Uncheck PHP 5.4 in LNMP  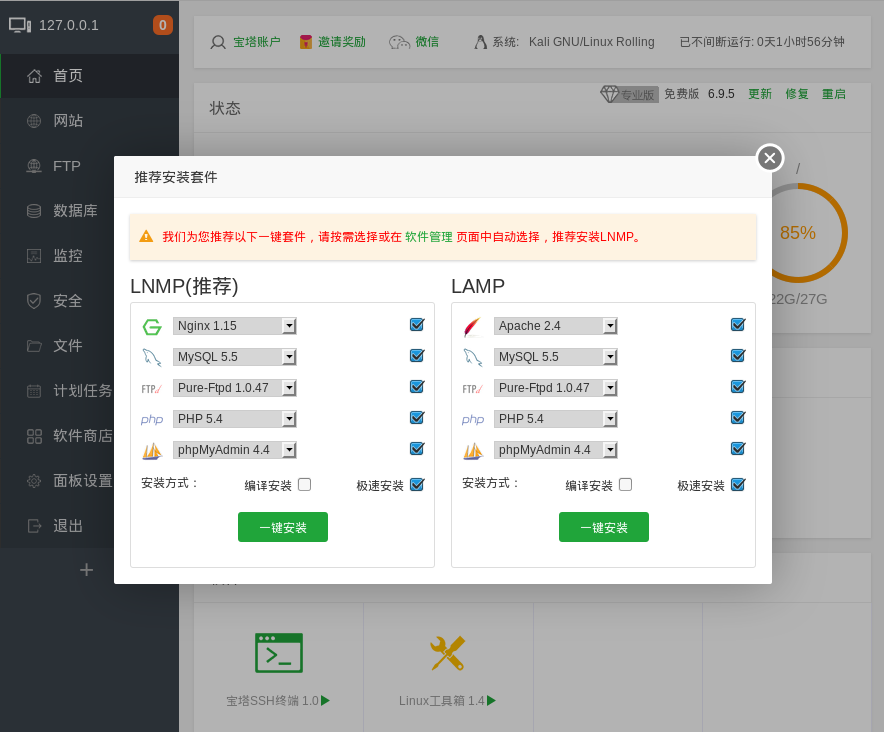click(x=417, y=418)
